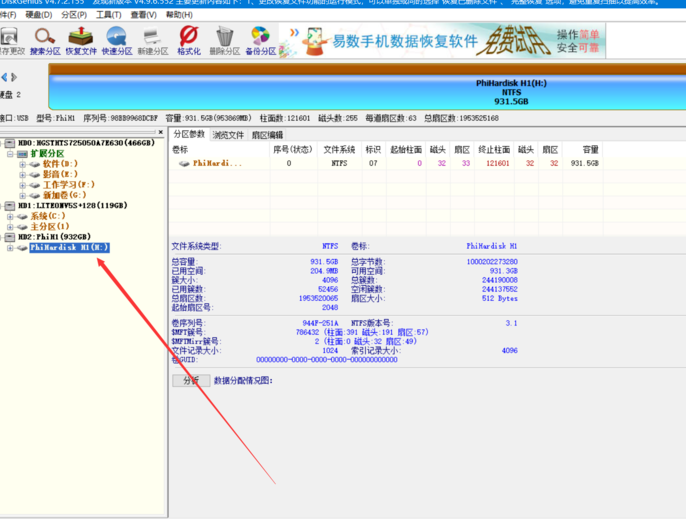Image resolution: width=686 pixels, height=519 pixels.
Task: Click the HD0 hard disk icon in tree
Action: [10, 143]
